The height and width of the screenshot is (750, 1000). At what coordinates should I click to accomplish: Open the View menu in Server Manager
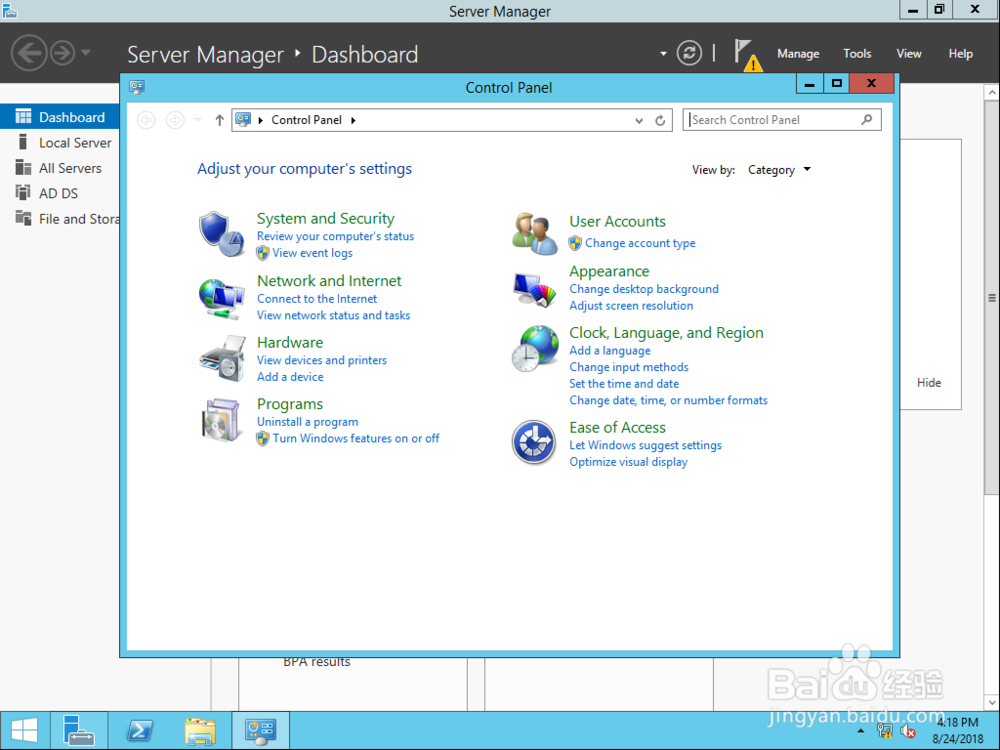pos(909,54)
